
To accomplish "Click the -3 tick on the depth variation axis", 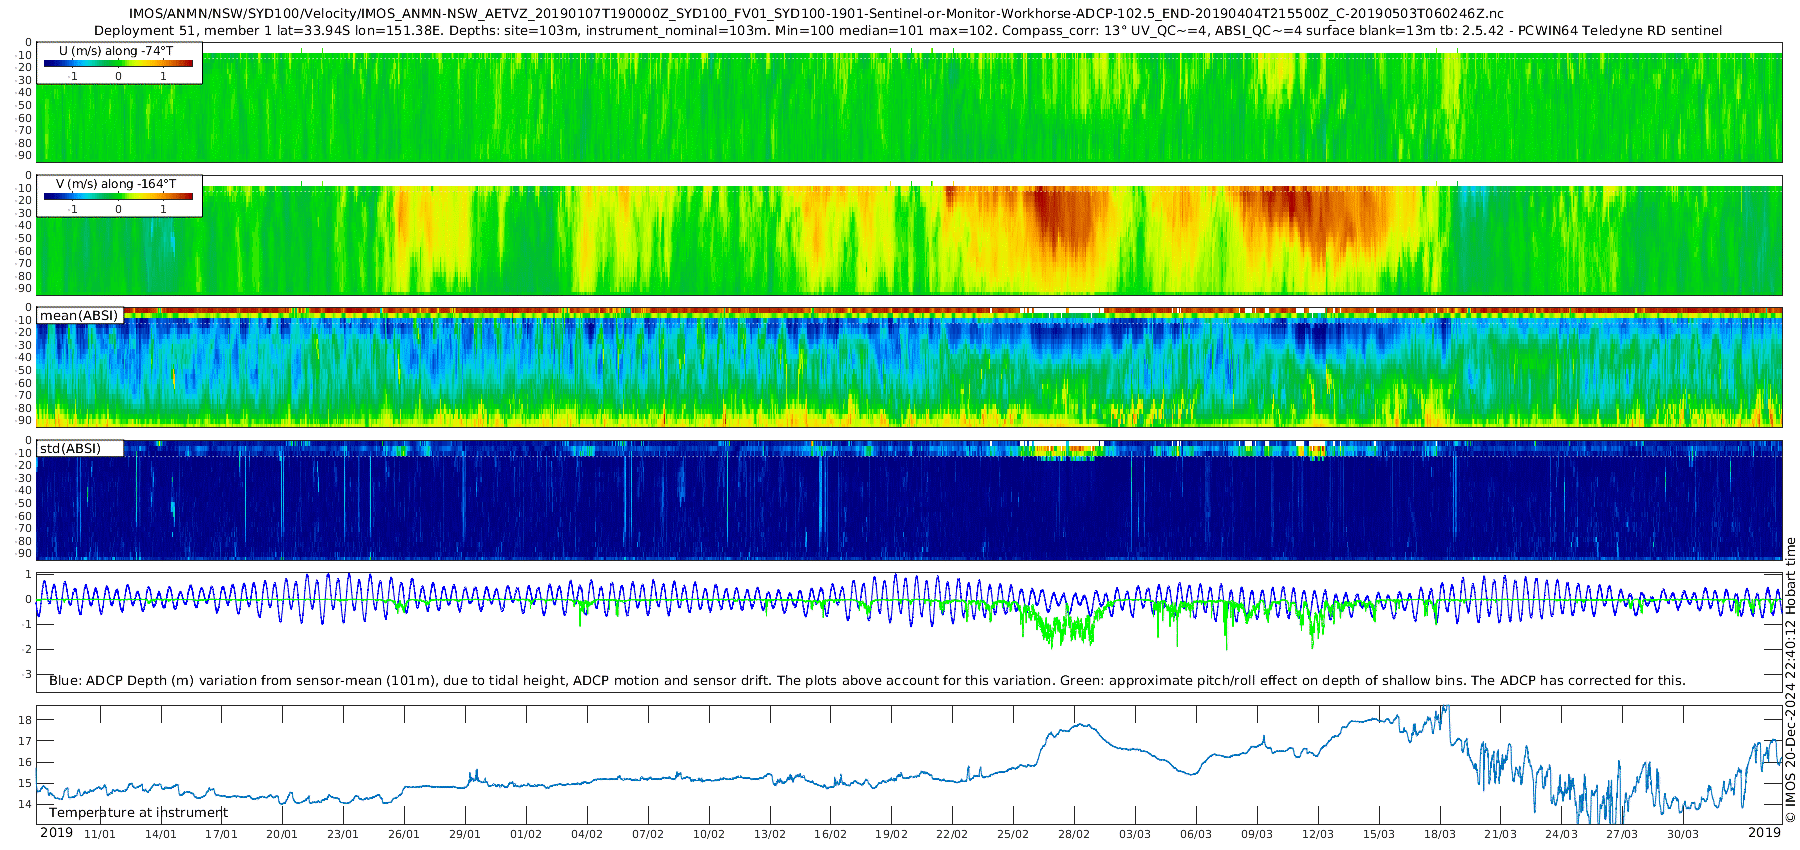I will click(x=28, y=674).
